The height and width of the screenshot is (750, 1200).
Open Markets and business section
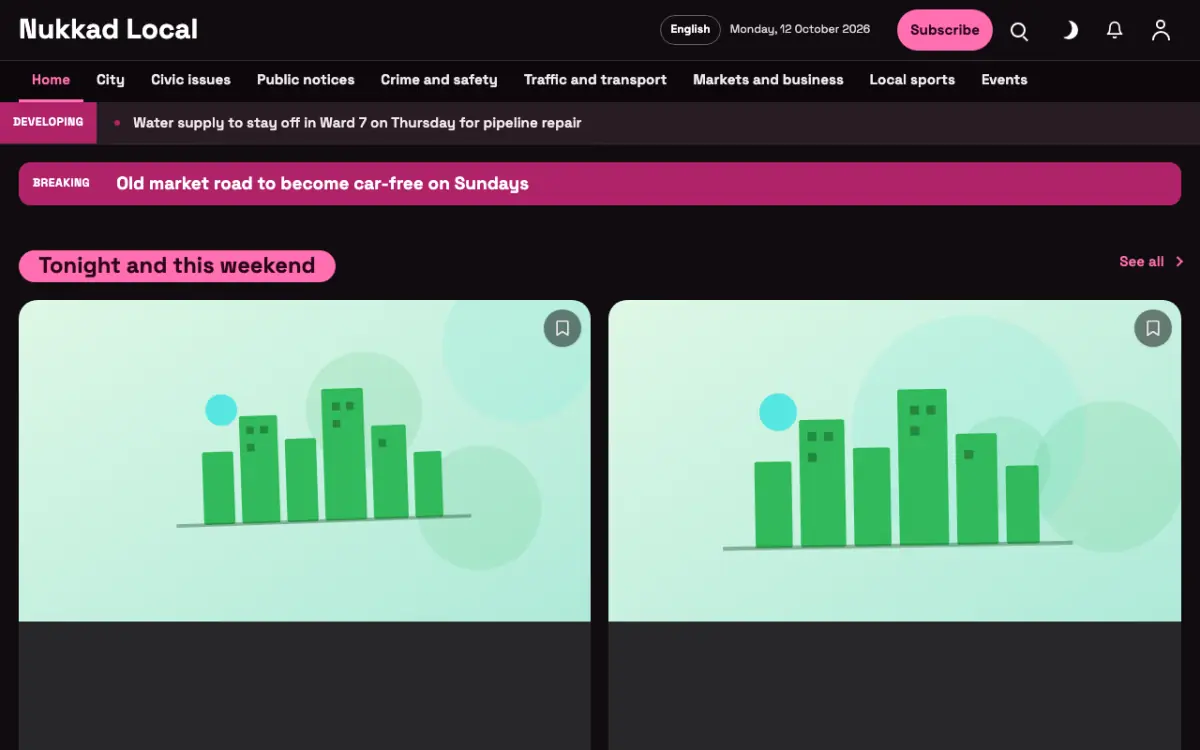768,80
